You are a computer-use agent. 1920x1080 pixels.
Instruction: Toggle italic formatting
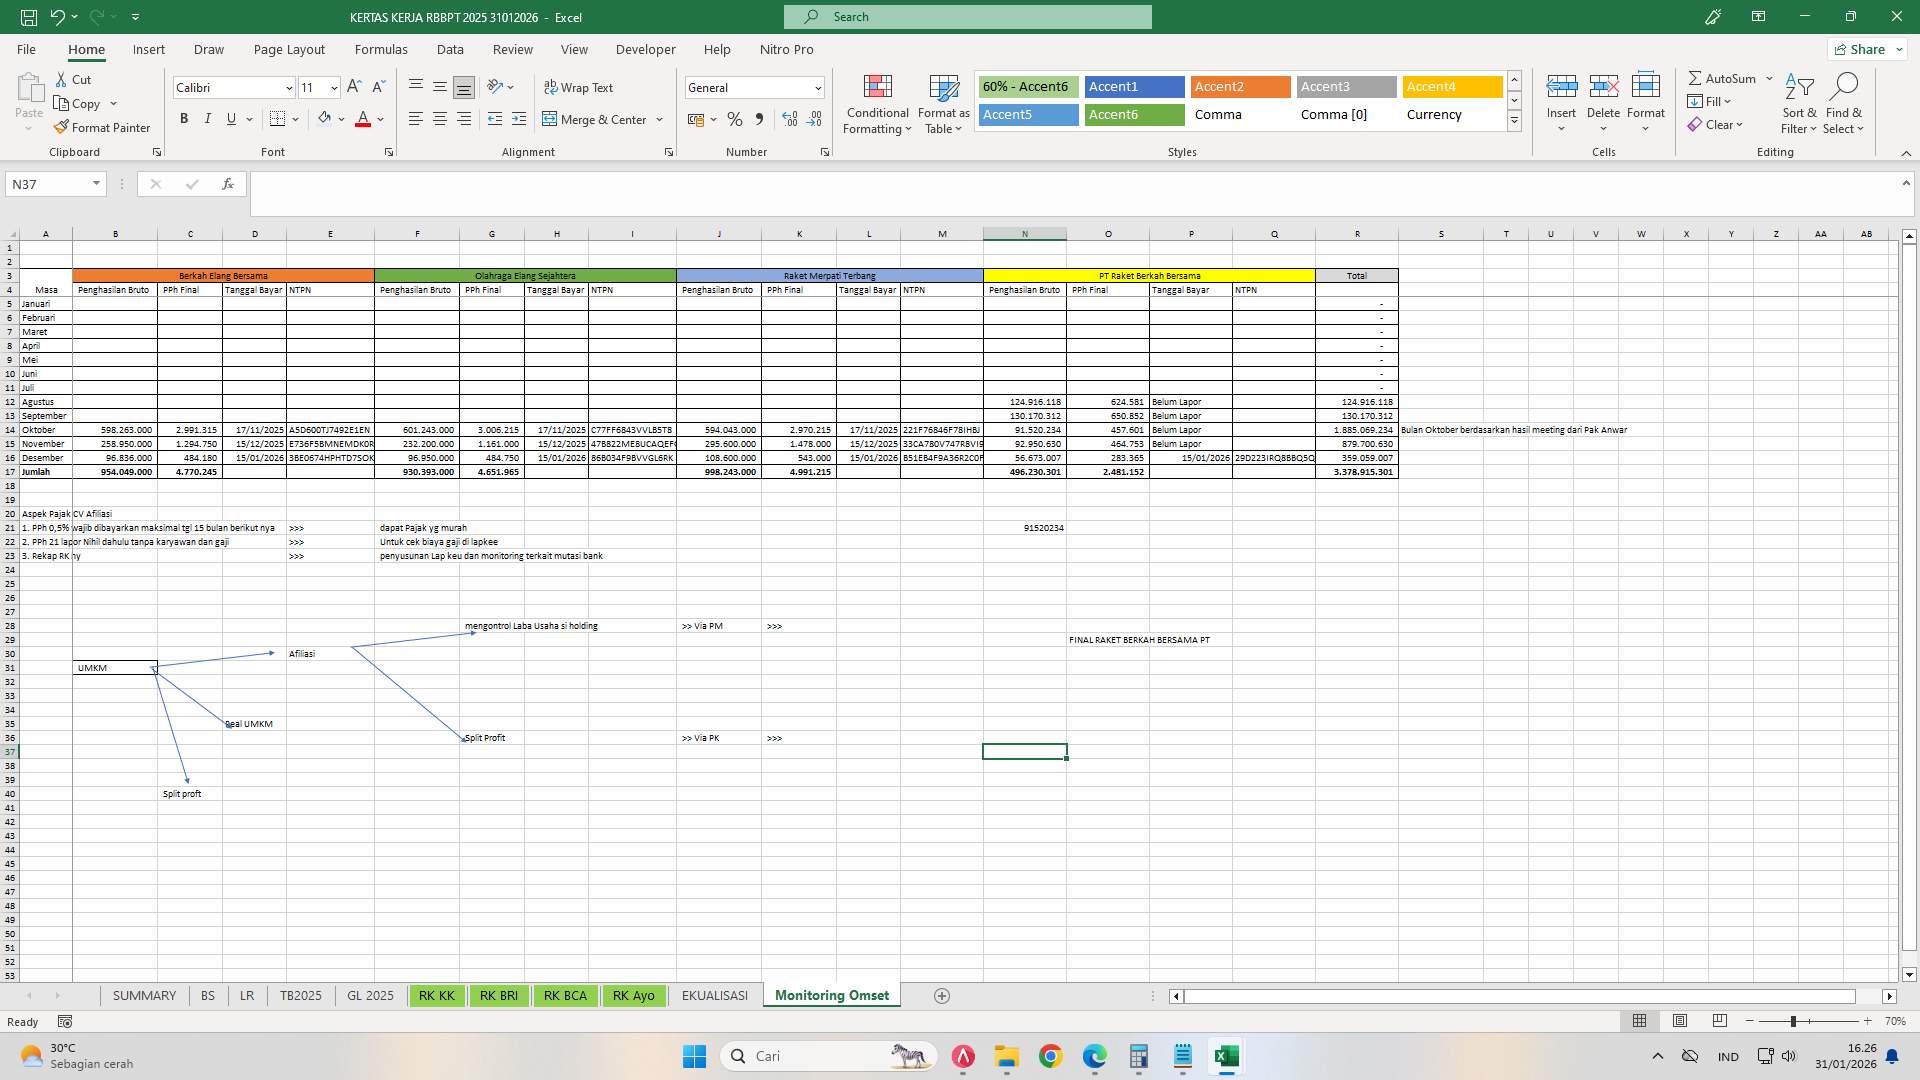point(207,118)
